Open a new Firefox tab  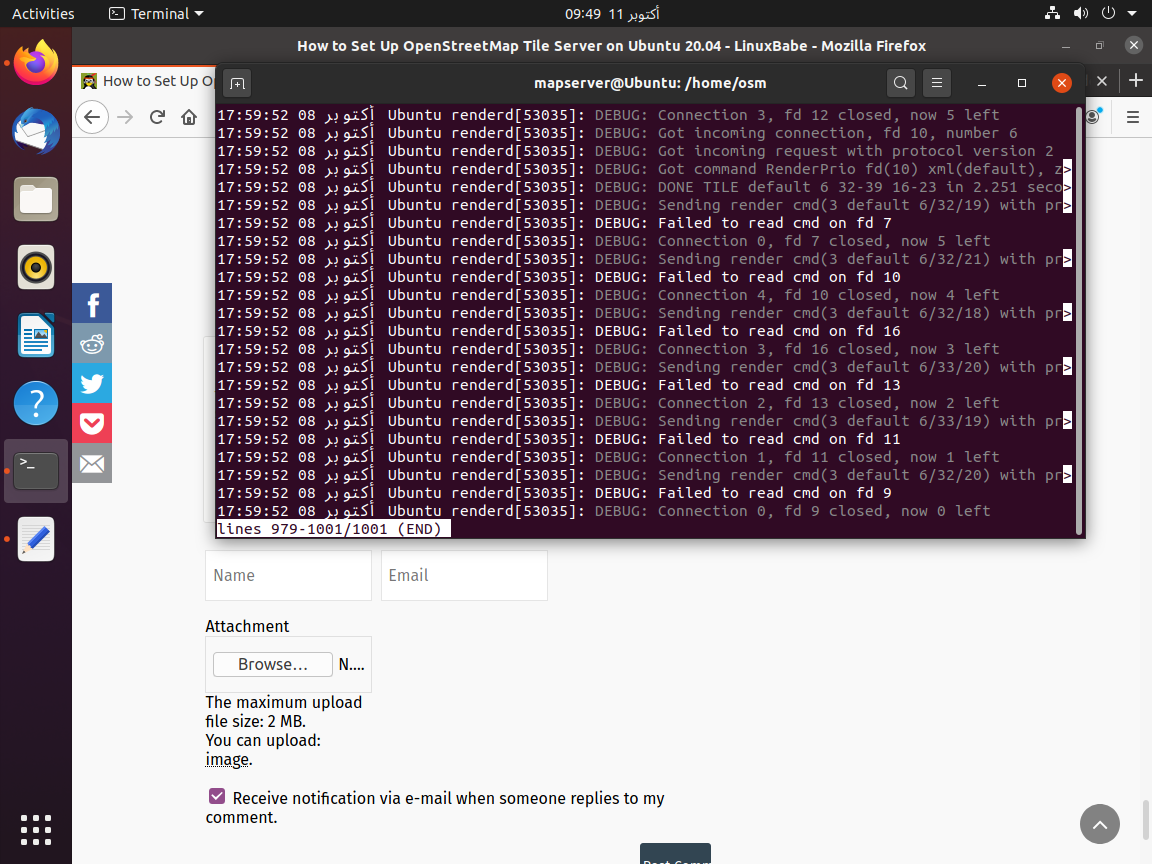(1135, 81)
